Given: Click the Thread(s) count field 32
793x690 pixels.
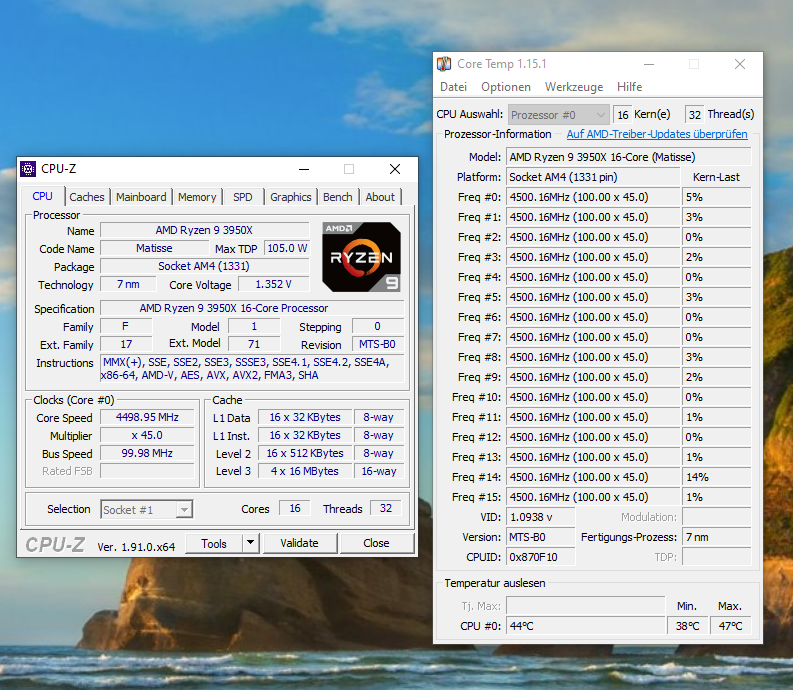Looking at the screenshot, I should 695,115.
